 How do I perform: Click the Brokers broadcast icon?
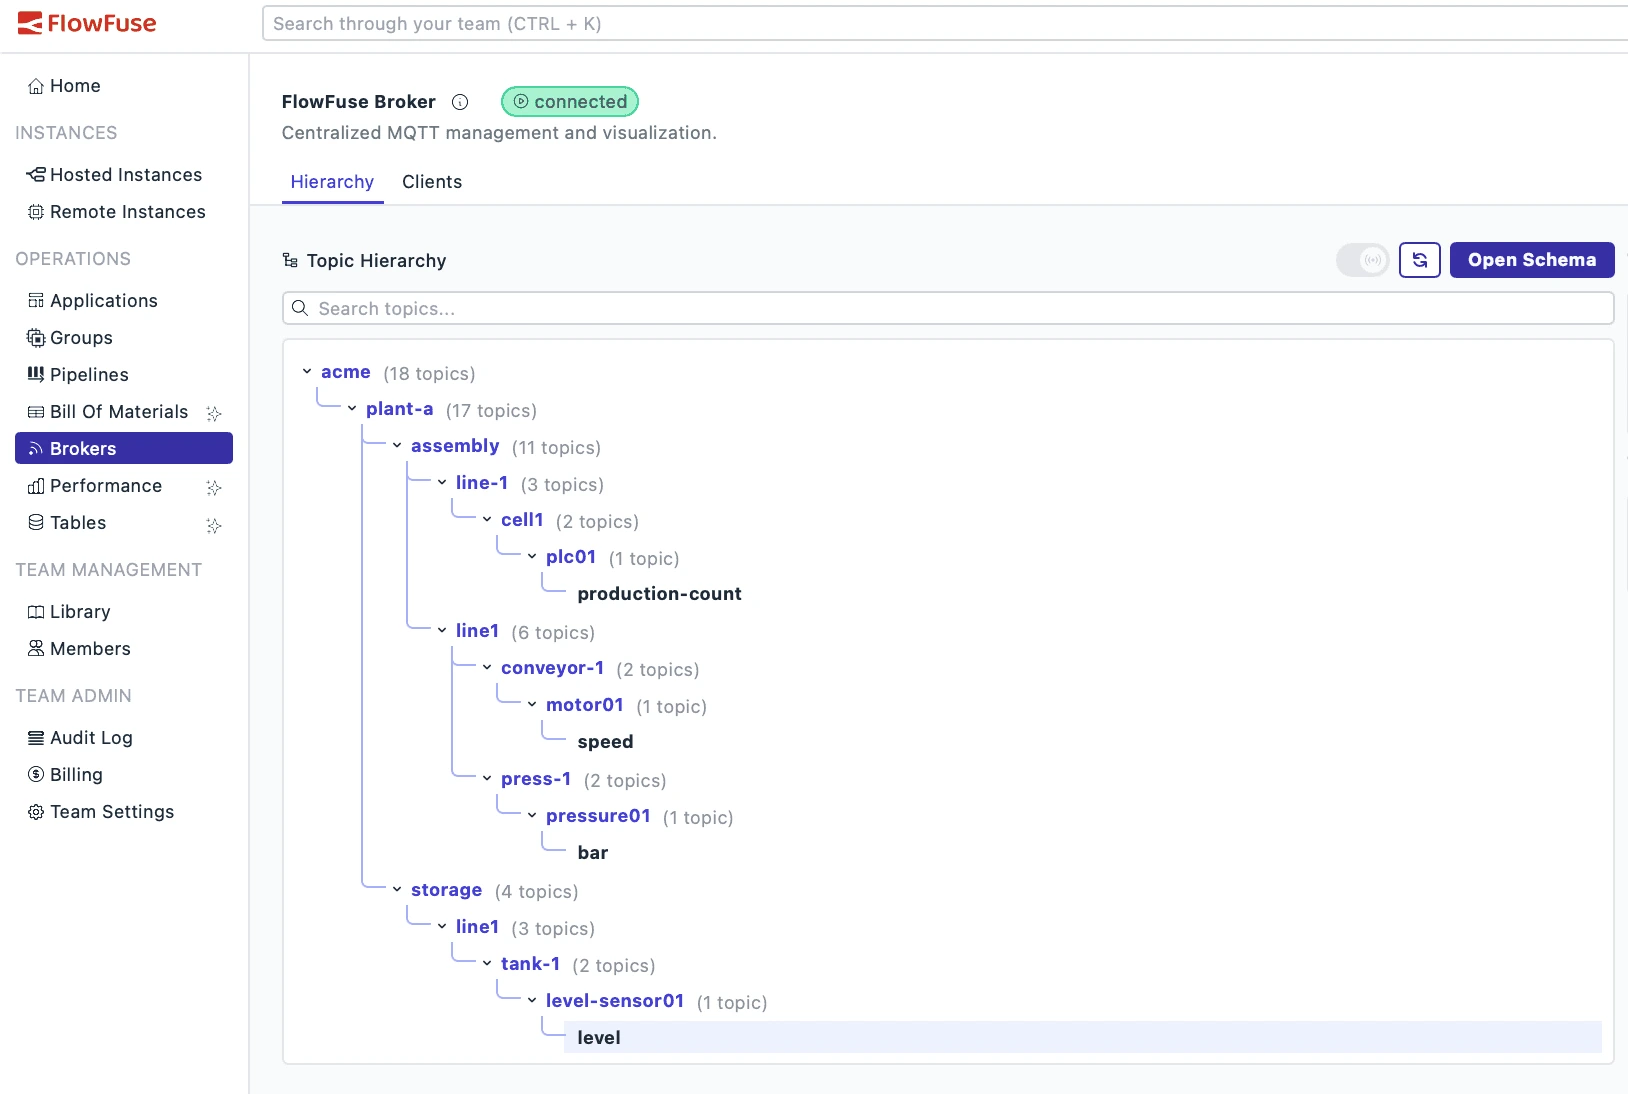(x=36, y=449)
